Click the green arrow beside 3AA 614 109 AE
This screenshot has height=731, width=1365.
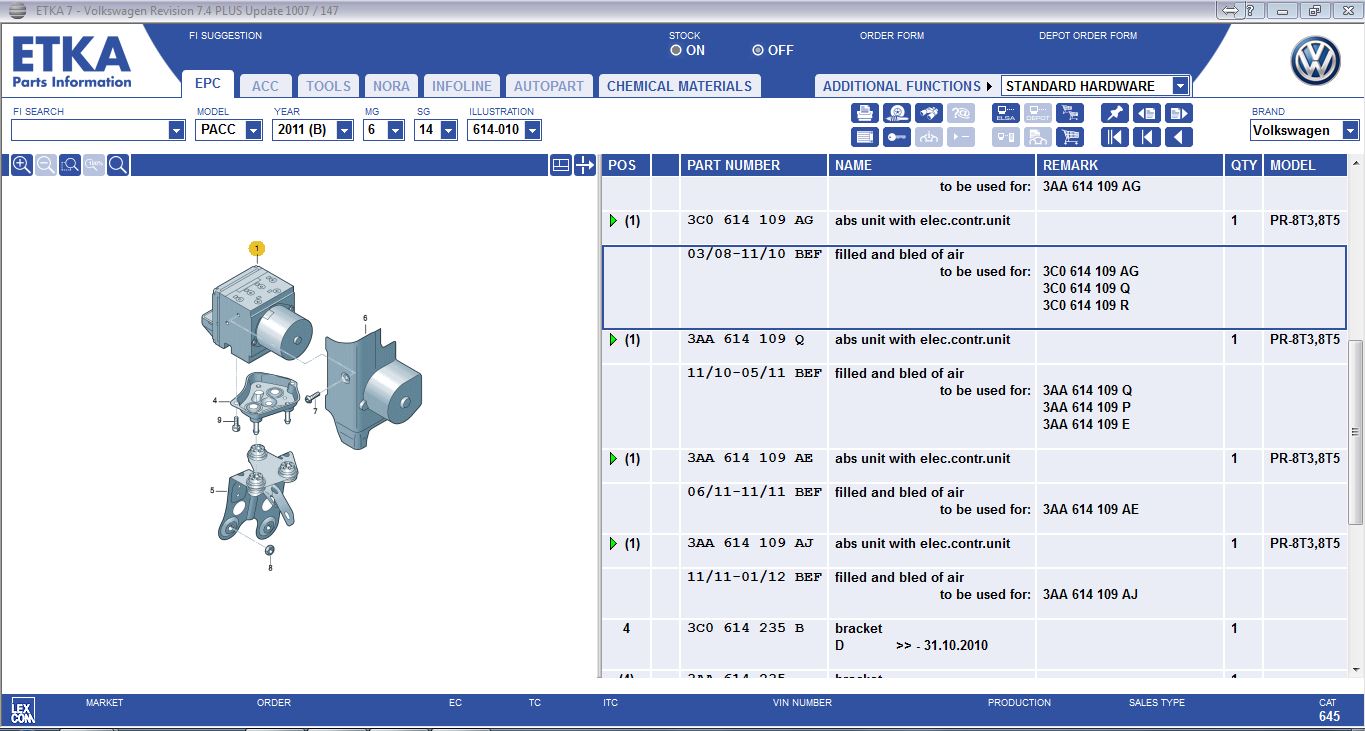coord(614,459)
